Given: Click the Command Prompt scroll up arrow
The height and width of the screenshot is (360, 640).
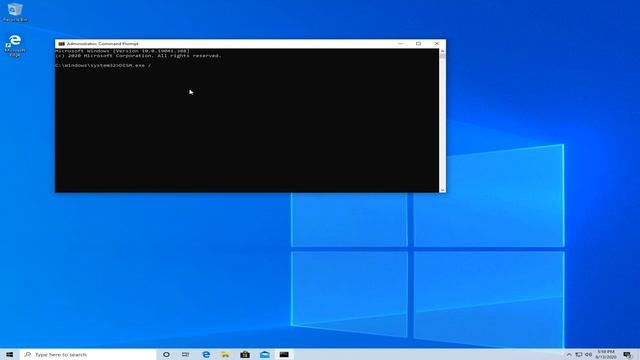Looking at the screenshot, I should [442, 51].
